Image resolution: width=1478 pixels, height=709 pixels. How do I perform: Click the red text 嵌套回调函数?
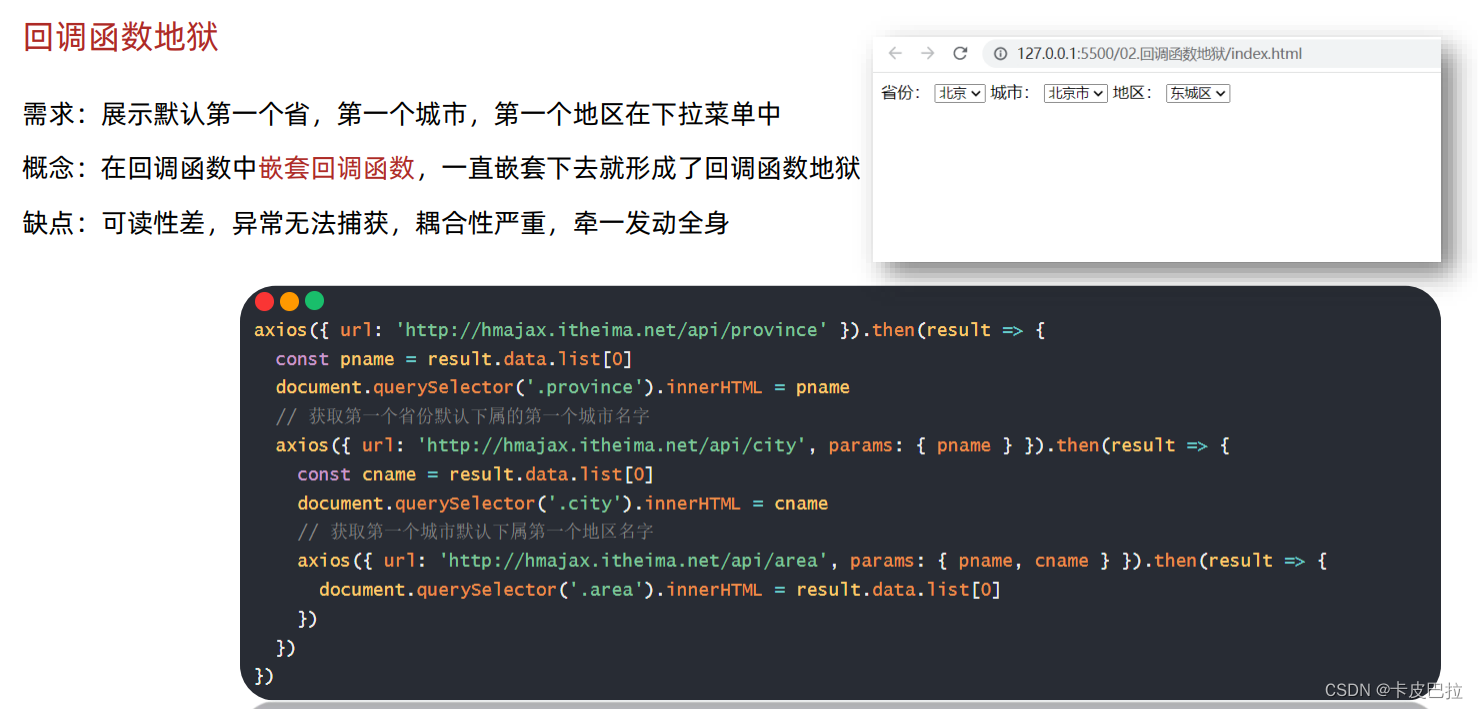tap(337, 168)
